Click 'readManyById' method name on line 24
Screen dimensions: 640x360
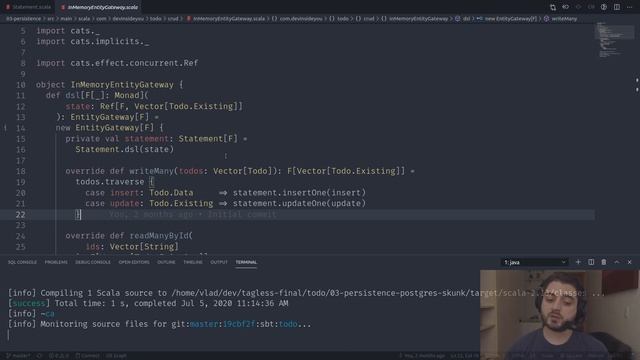[x=159, y=236]
